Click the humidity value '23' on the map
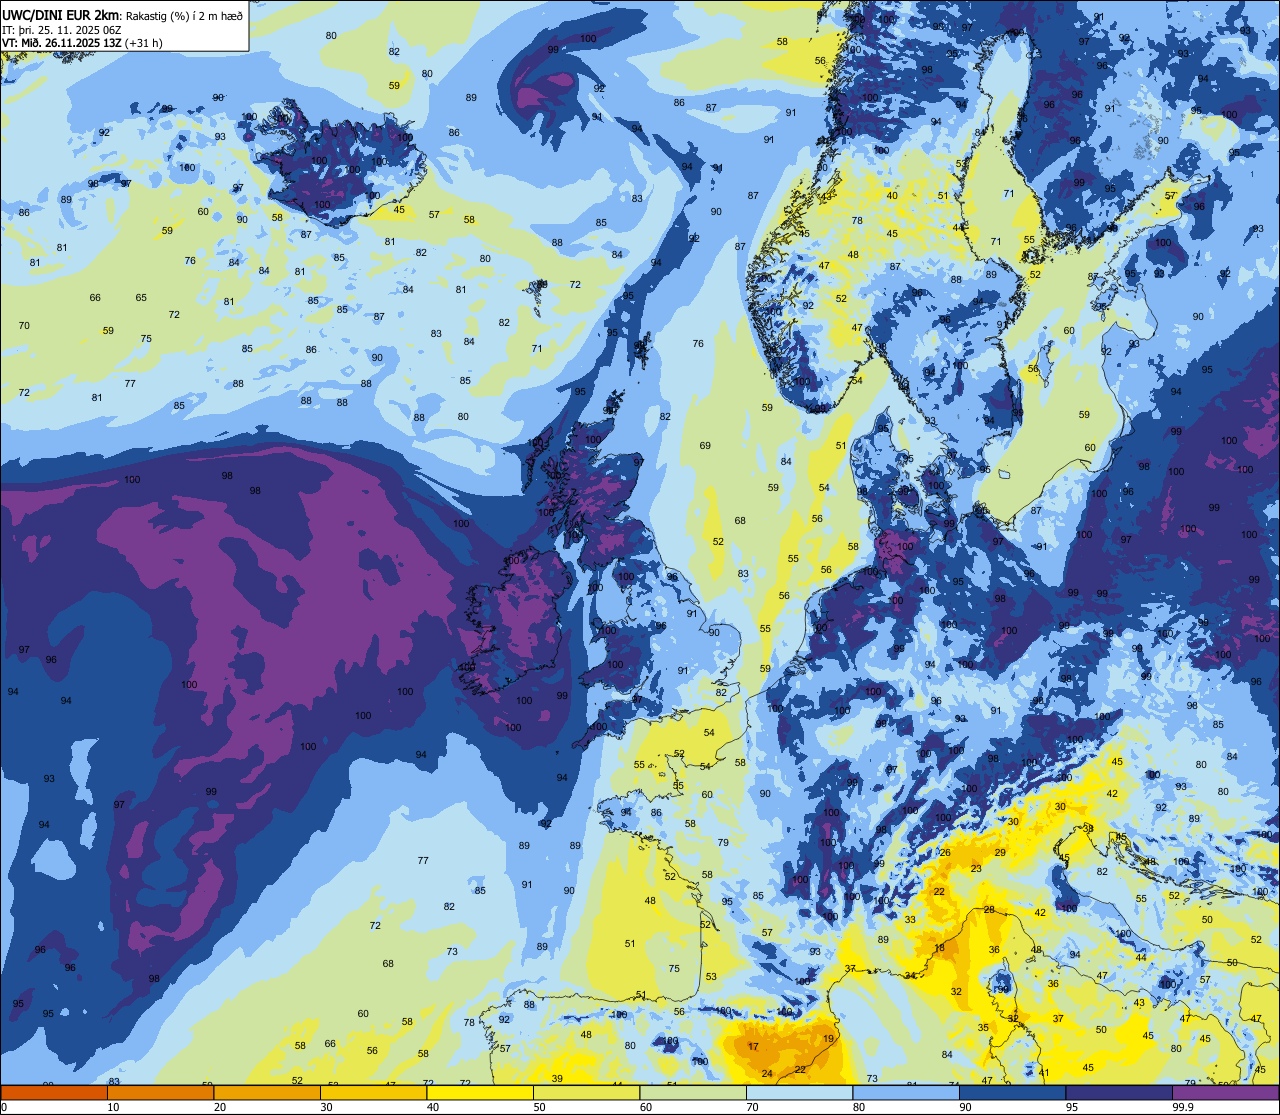Screen dimensions: 1280x1115 click(x=976, y=869)
